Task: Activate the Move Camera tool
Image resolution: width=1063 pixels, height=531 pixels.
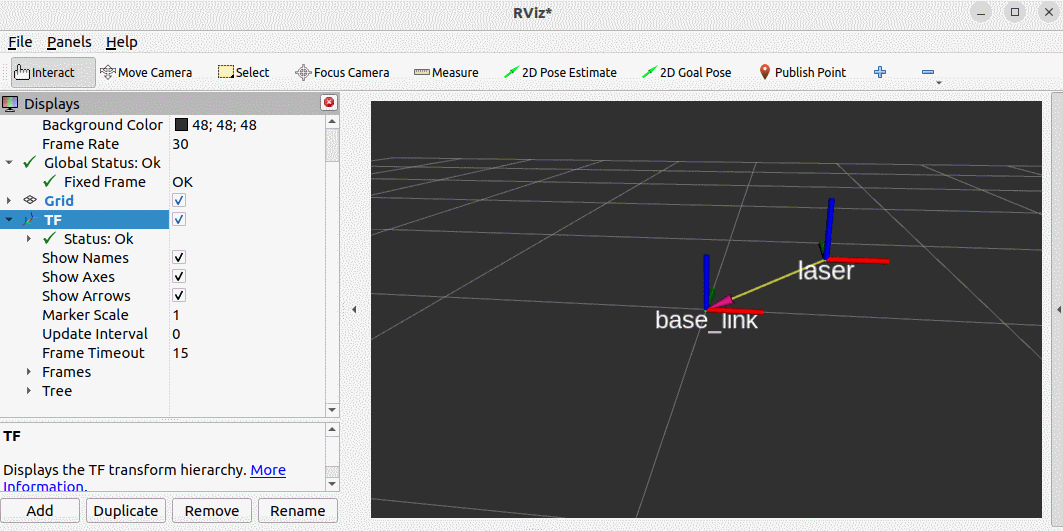Action: click(146, 73)
